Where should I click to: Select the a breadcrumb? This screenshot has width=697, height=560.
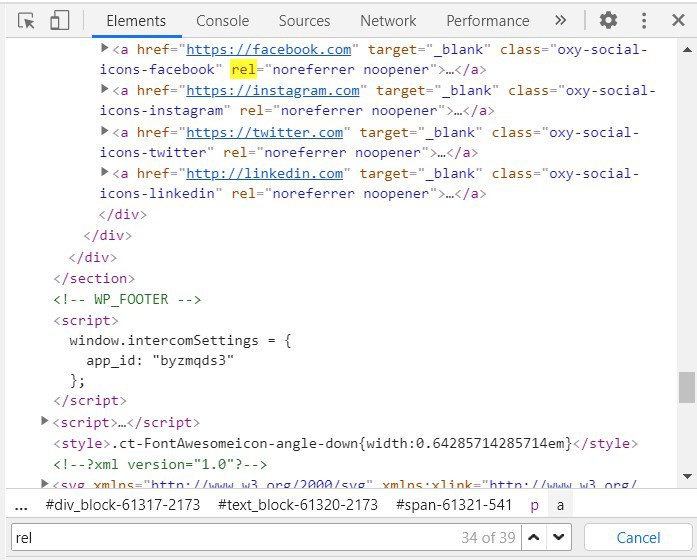click(x=560, y=505)
